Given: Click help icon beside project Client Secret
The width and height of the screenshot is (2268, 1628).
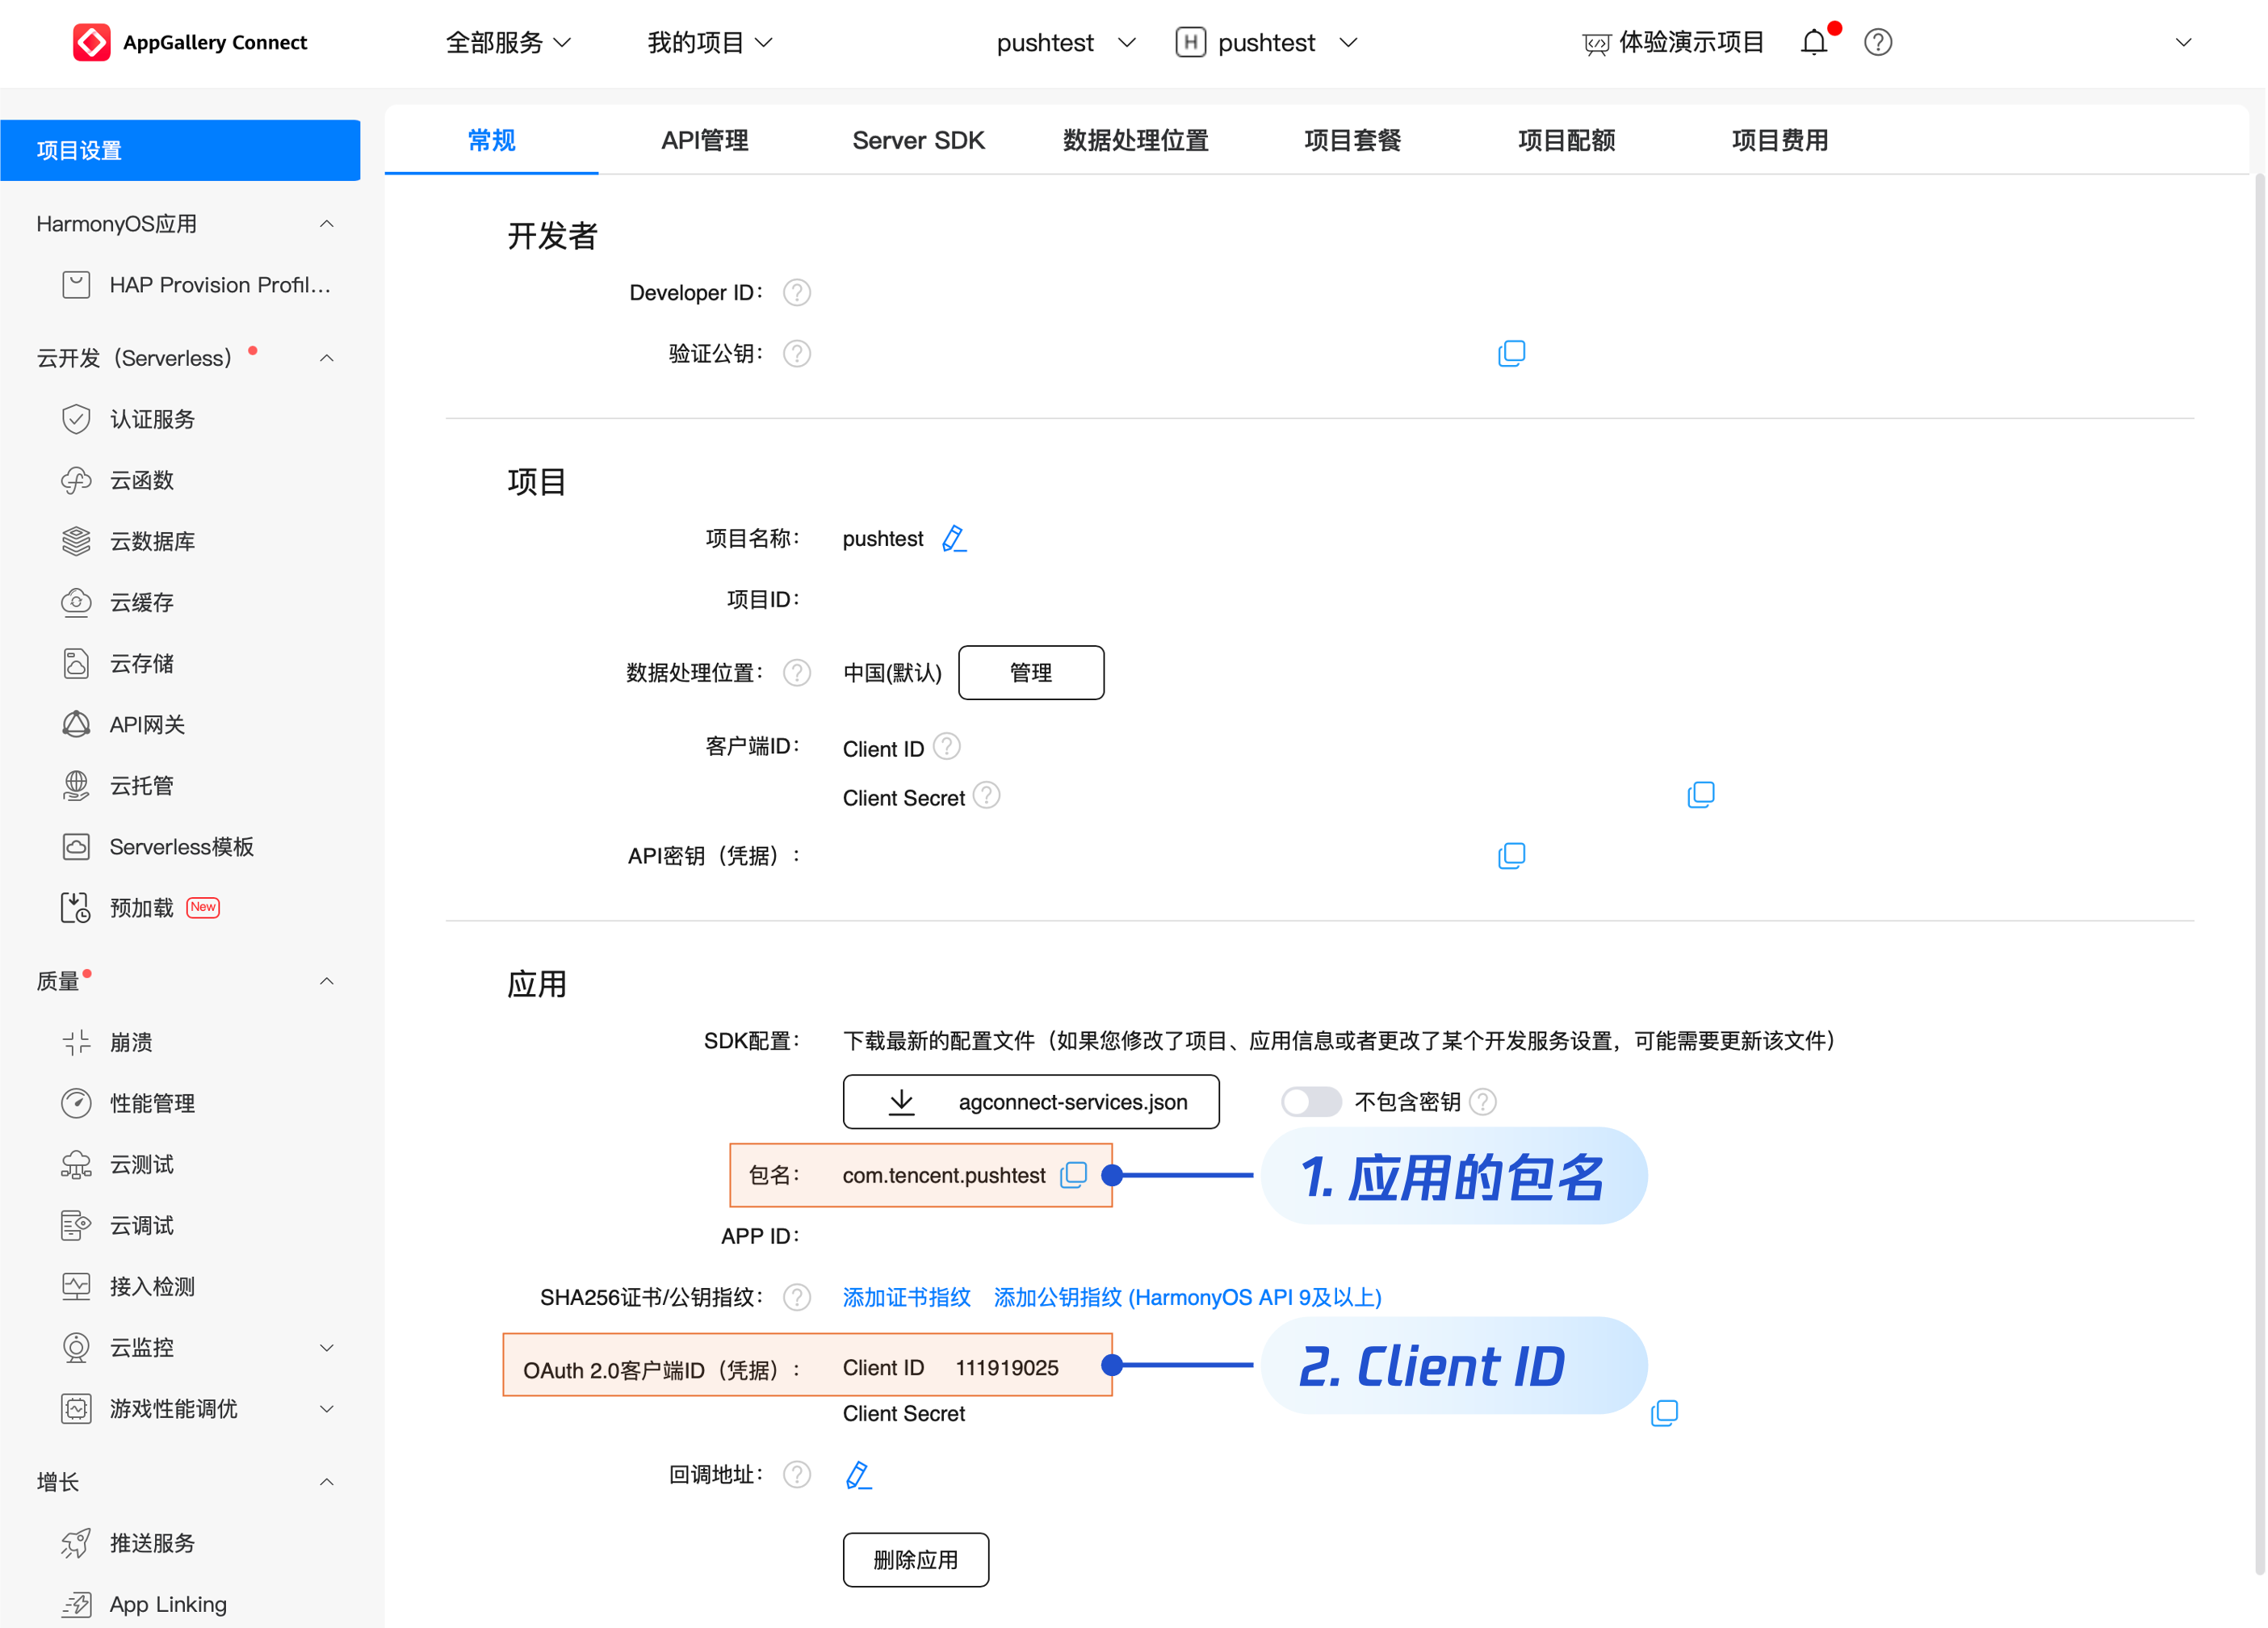Looking at the screenshot, I should point(986,796).
